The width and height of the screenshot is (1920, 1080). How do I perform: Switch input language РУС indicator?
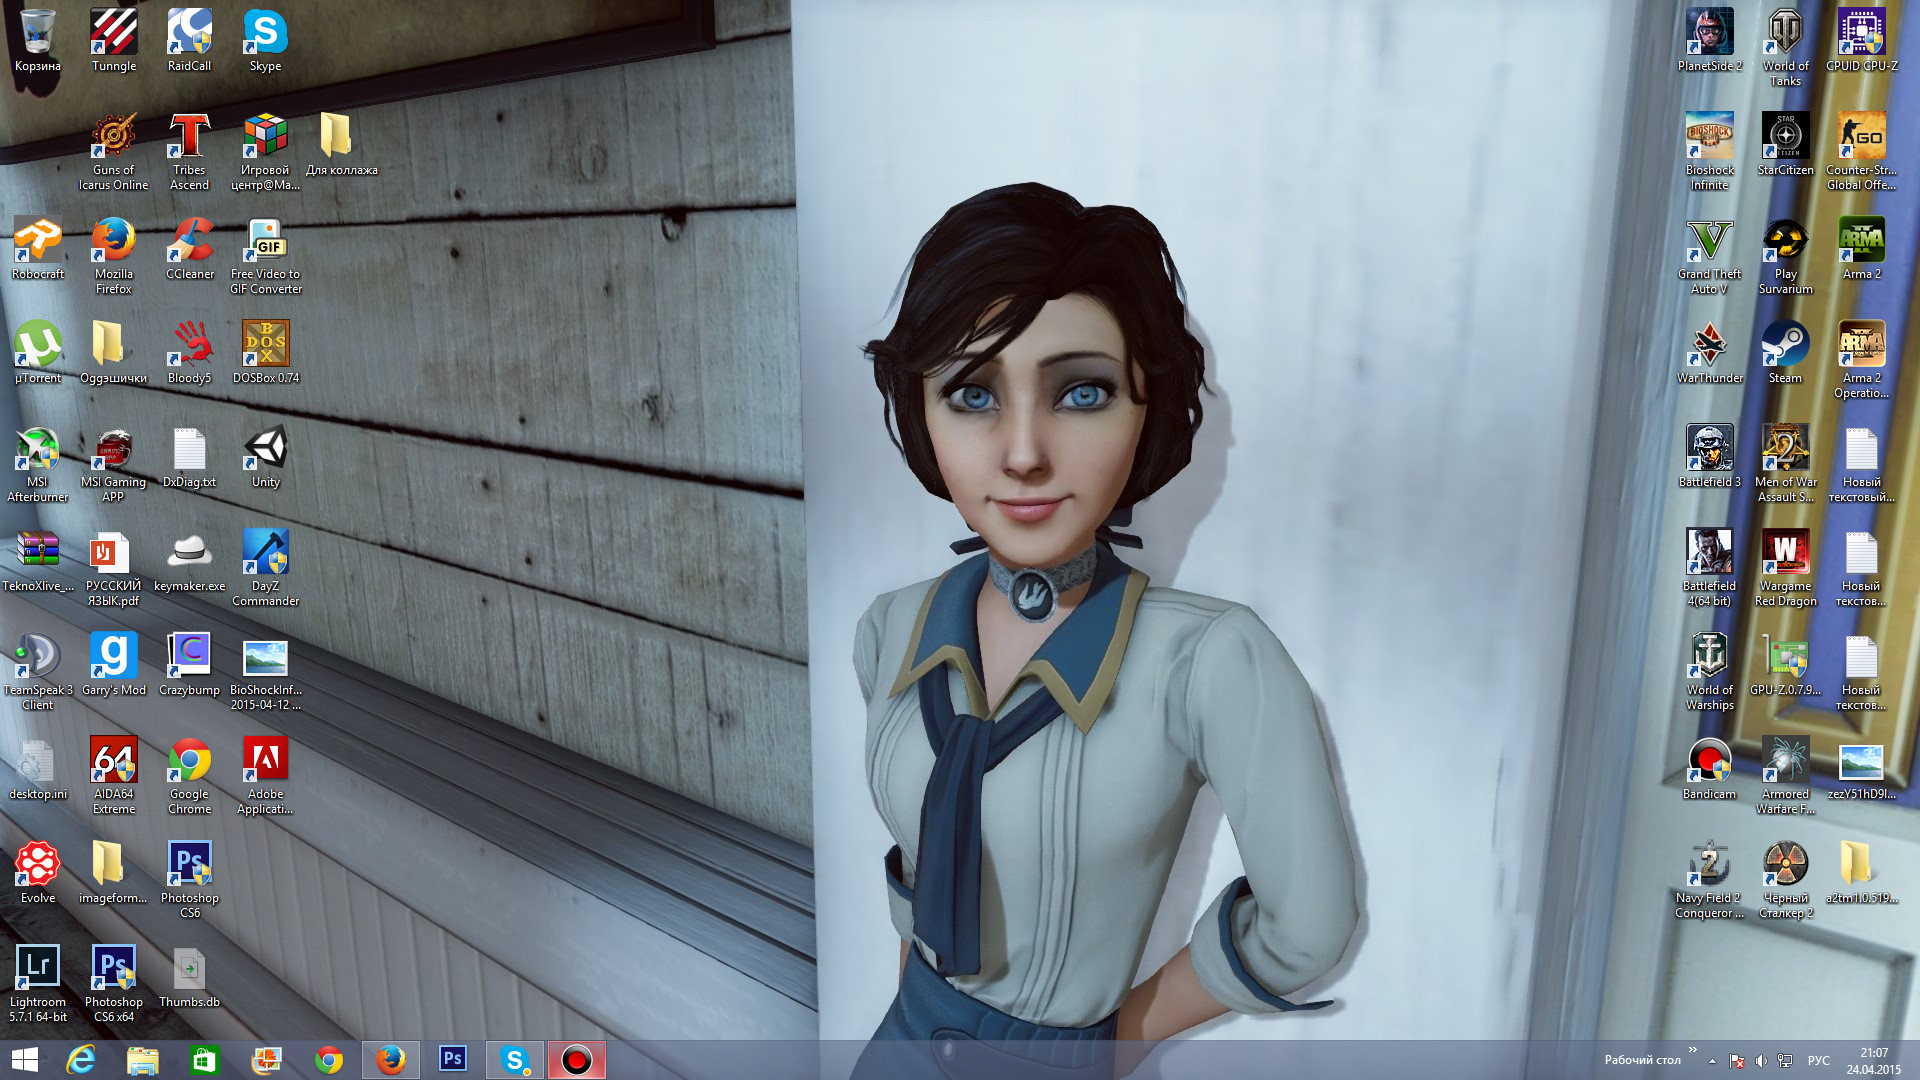tap(1819, 1060)
